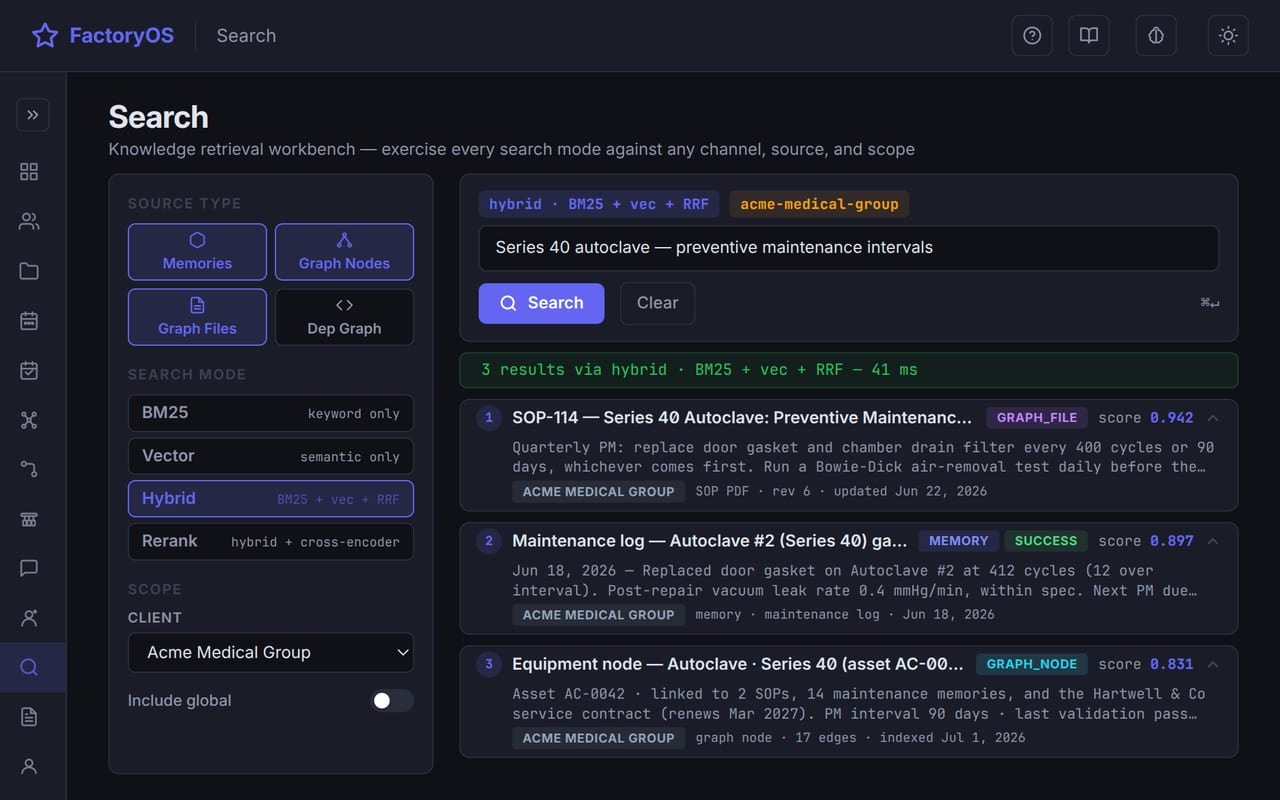Toggle the Graph Files source type
The height and width of the screenshot is (800, 1280).
click(197, 317)
